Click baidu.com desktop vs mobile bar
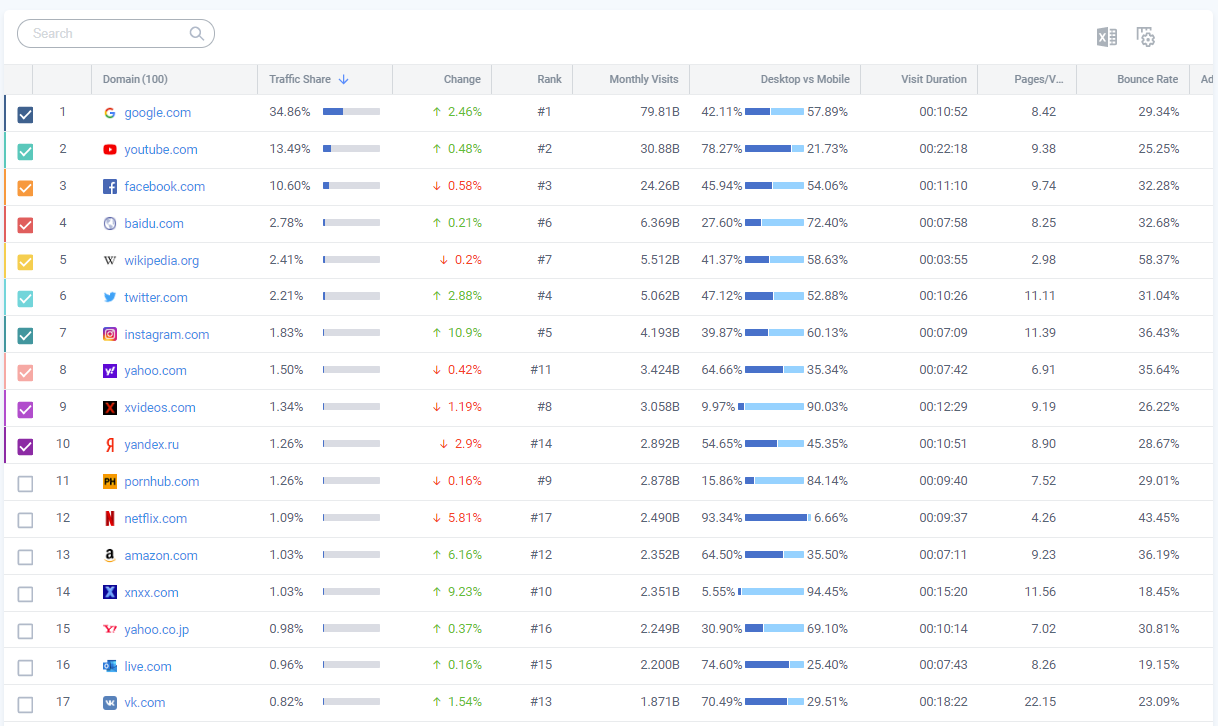The height and width of the screenshot is (726, 1218). (775, 223)
